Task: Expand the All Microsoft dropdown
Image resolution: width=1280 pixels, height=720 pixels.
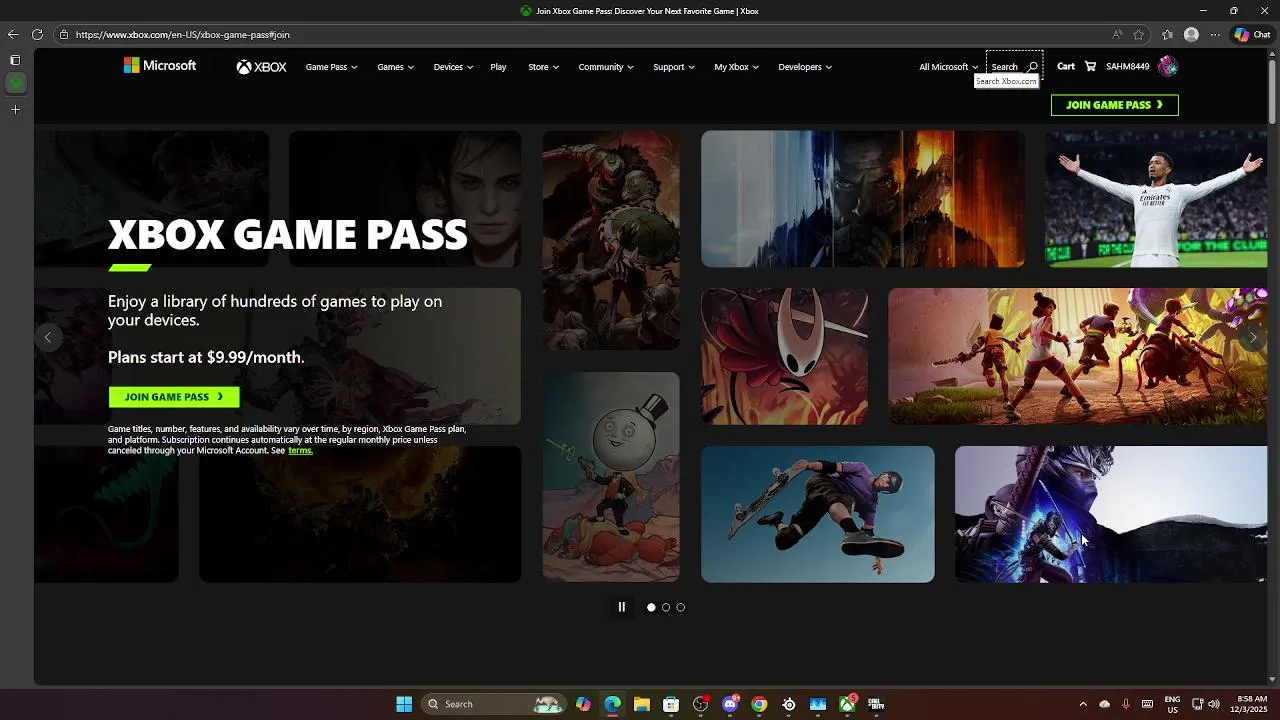Action: [x=949, y=67]
